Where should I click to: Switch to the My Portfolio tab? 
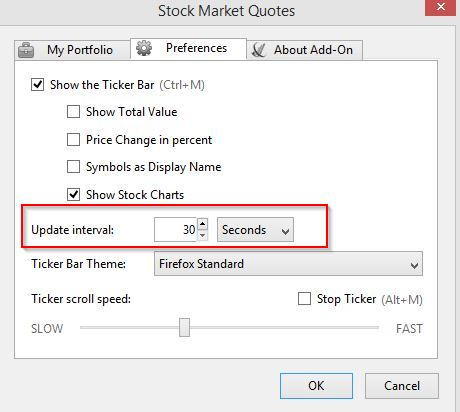point(72,50)
